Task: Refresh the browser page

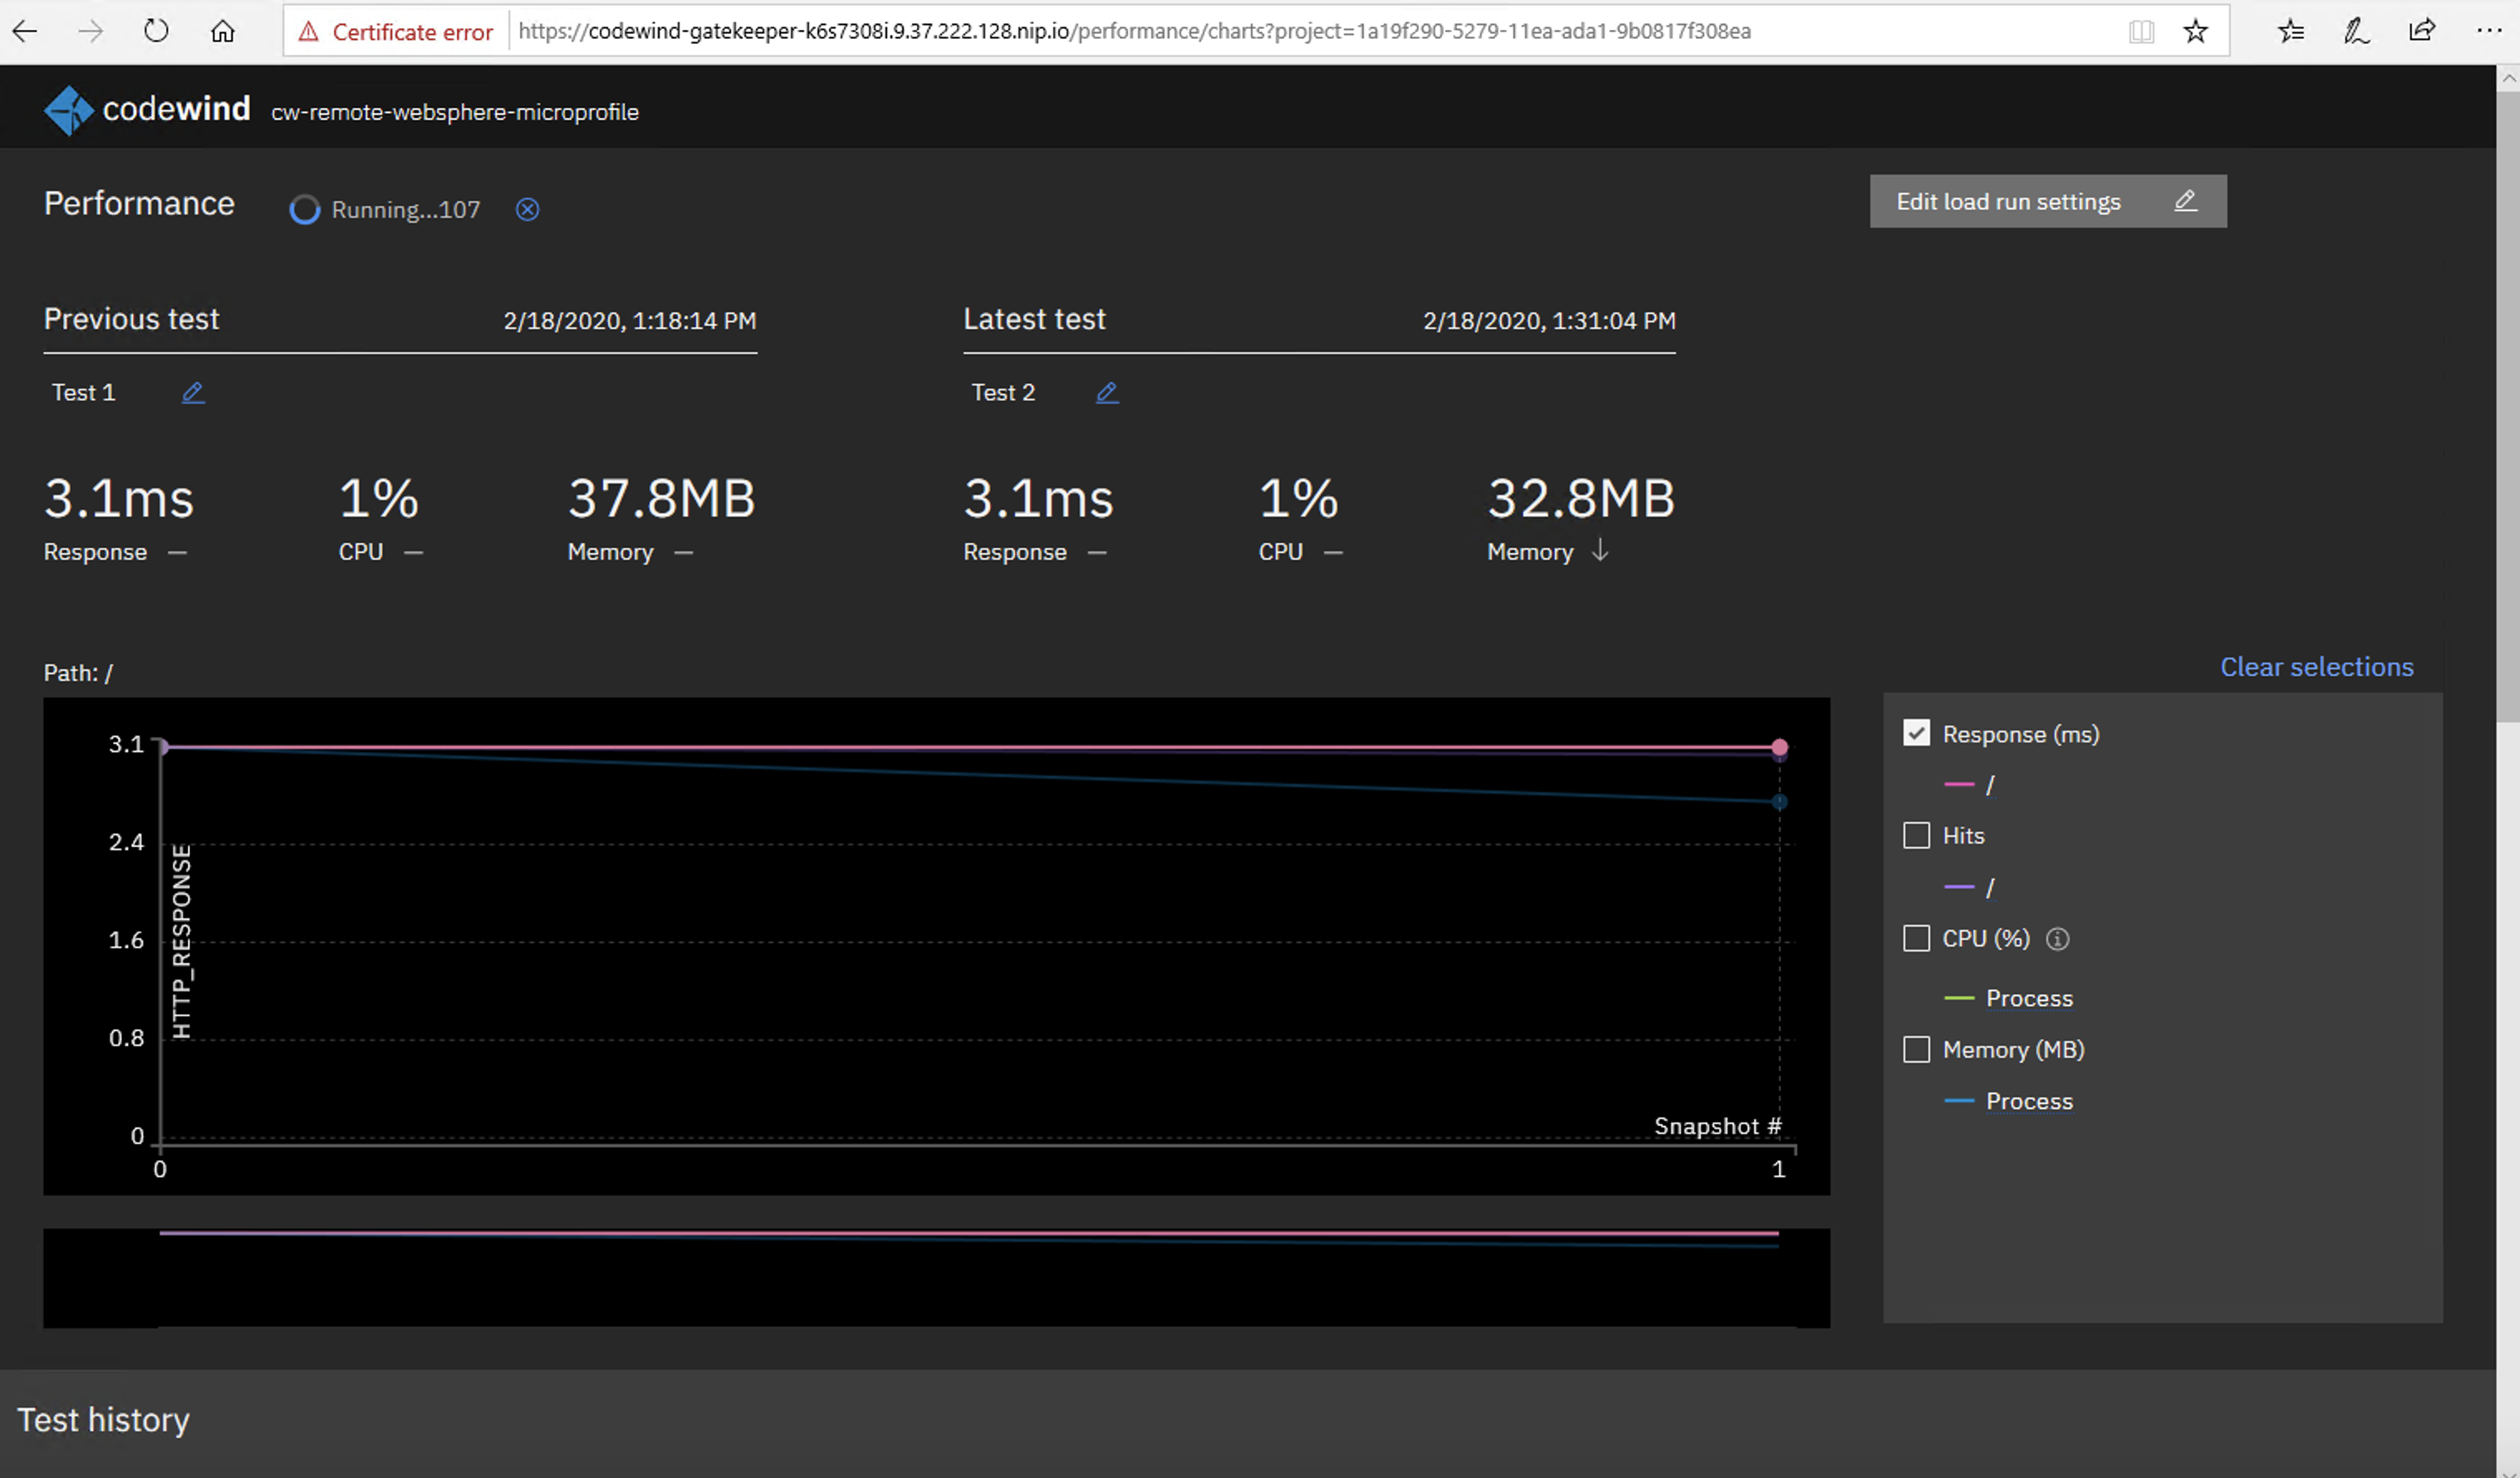Action: pos(156,31)
